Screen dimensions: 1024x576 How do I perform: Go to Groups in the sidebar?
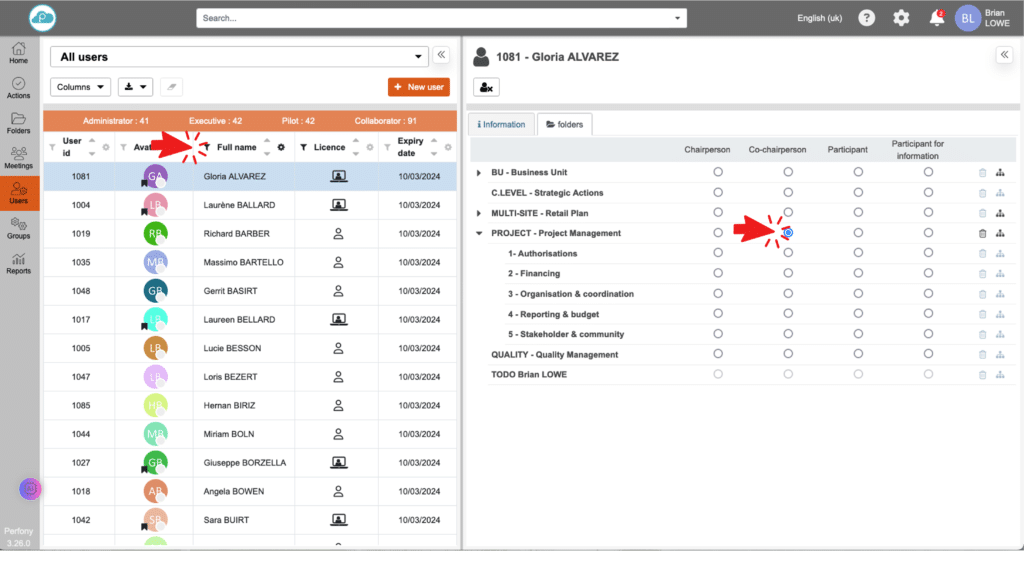18,227
